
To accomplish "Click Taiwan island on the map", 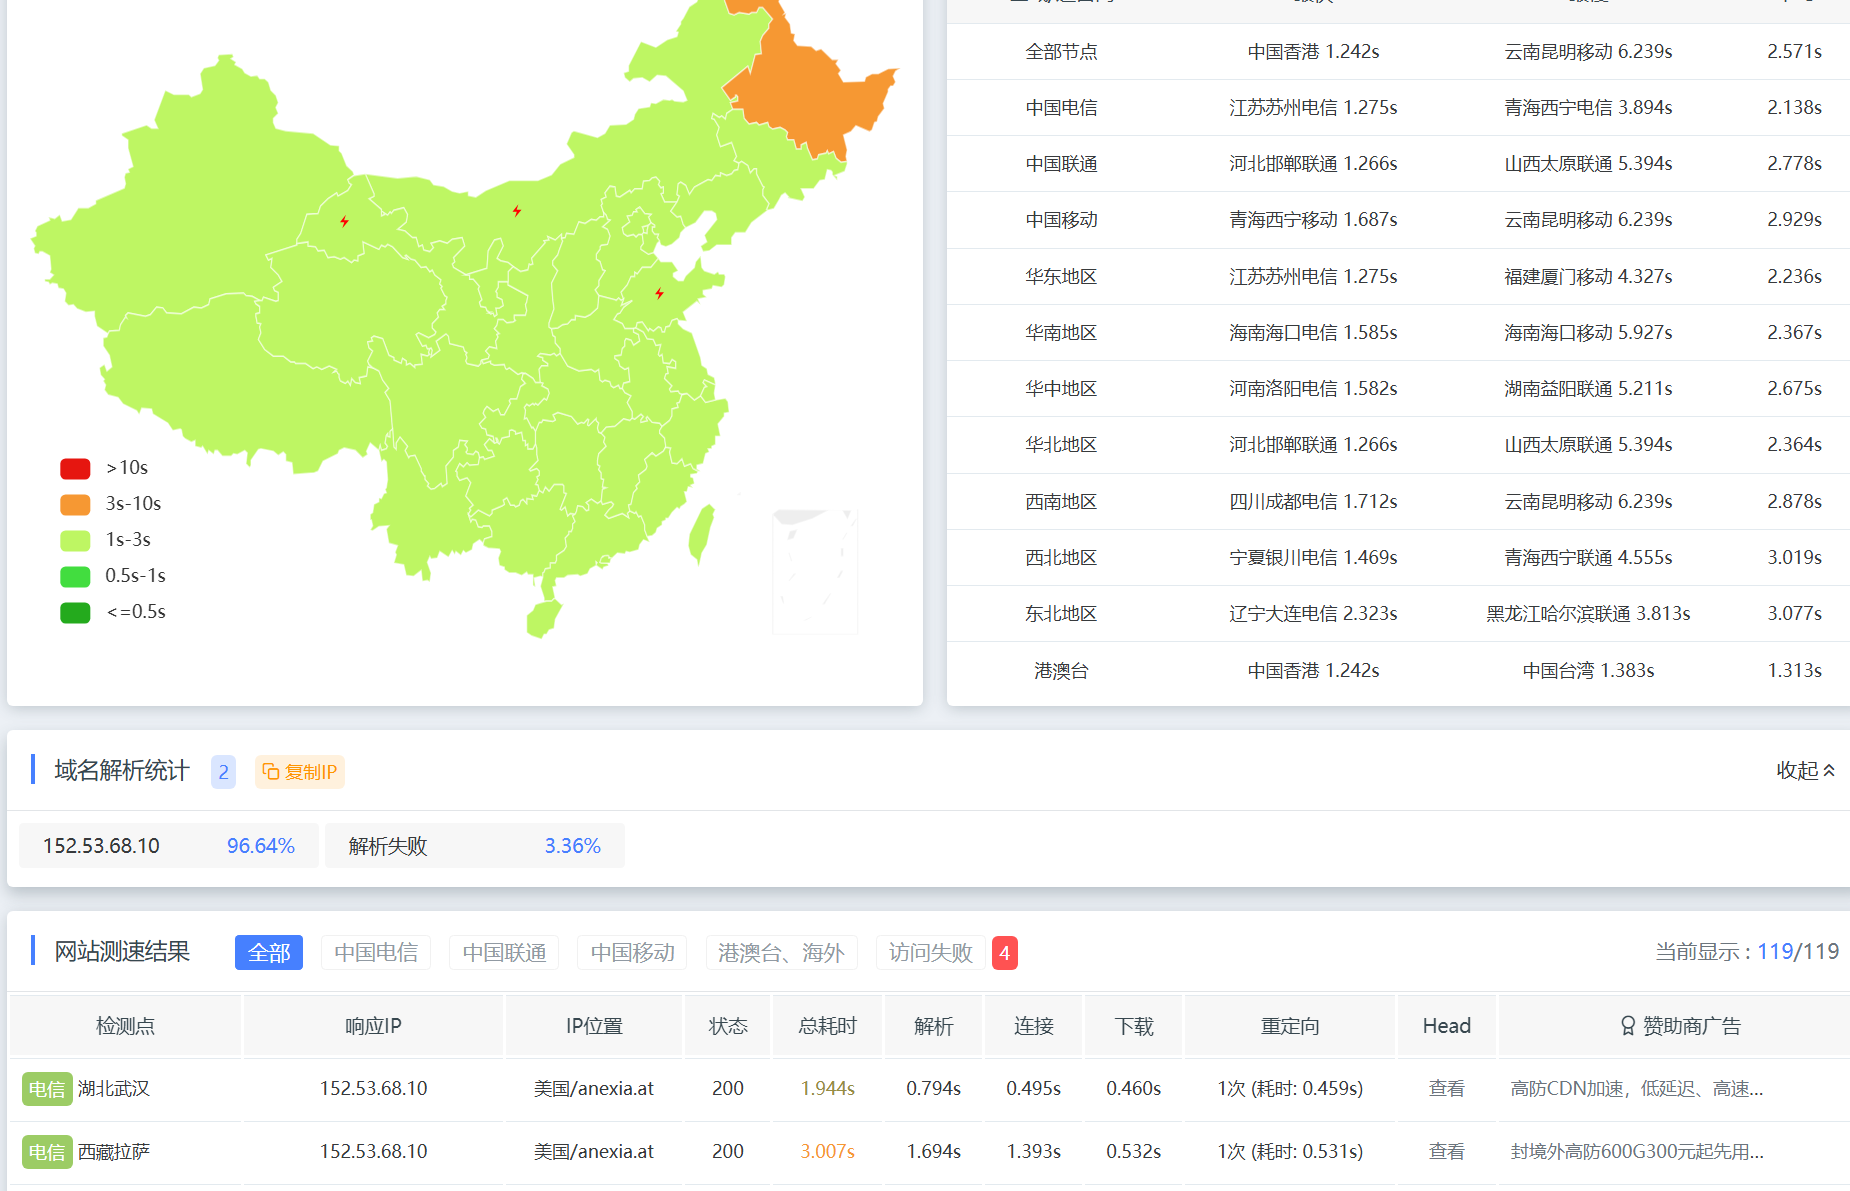I will point(701,533).
